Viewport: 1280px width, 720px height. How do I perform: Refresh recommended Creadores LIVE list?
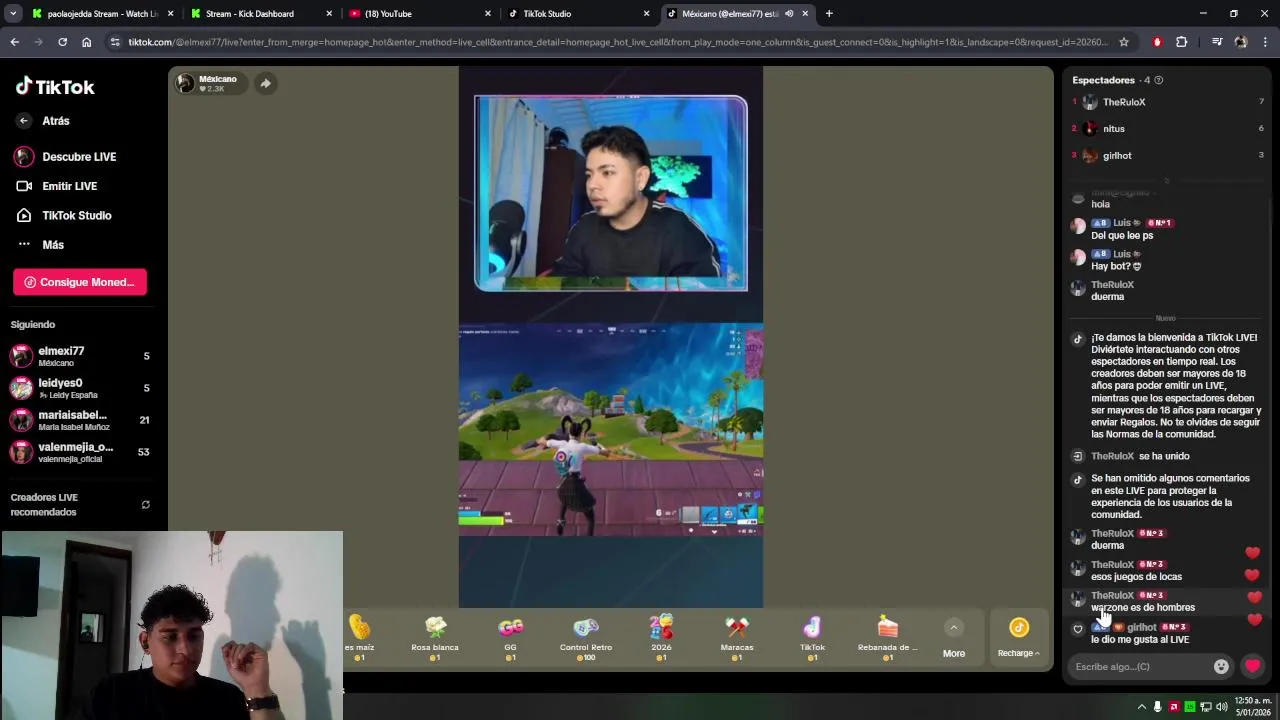tap(146, 505)
